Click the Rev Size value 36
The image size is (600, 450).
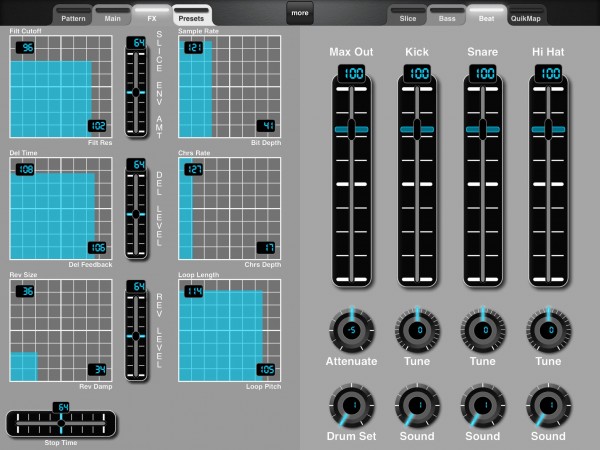click(x=25, y=292)
